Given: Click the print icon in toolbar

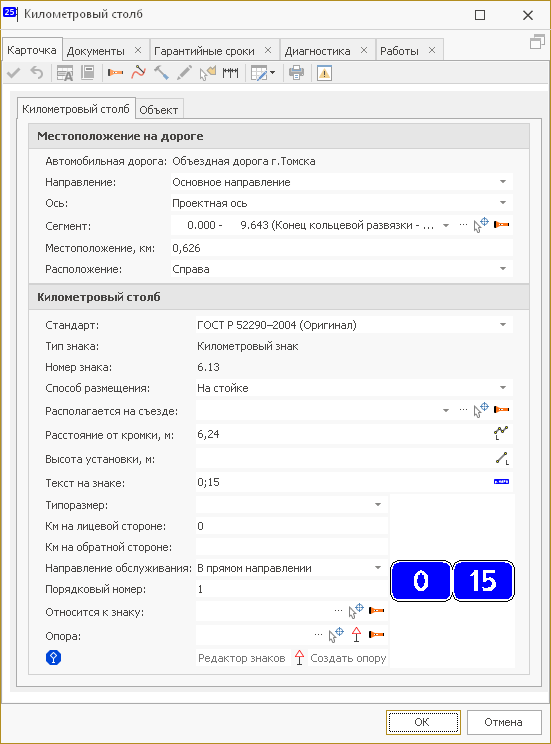Looking at the screenshot, I should (x=297, y=73).
